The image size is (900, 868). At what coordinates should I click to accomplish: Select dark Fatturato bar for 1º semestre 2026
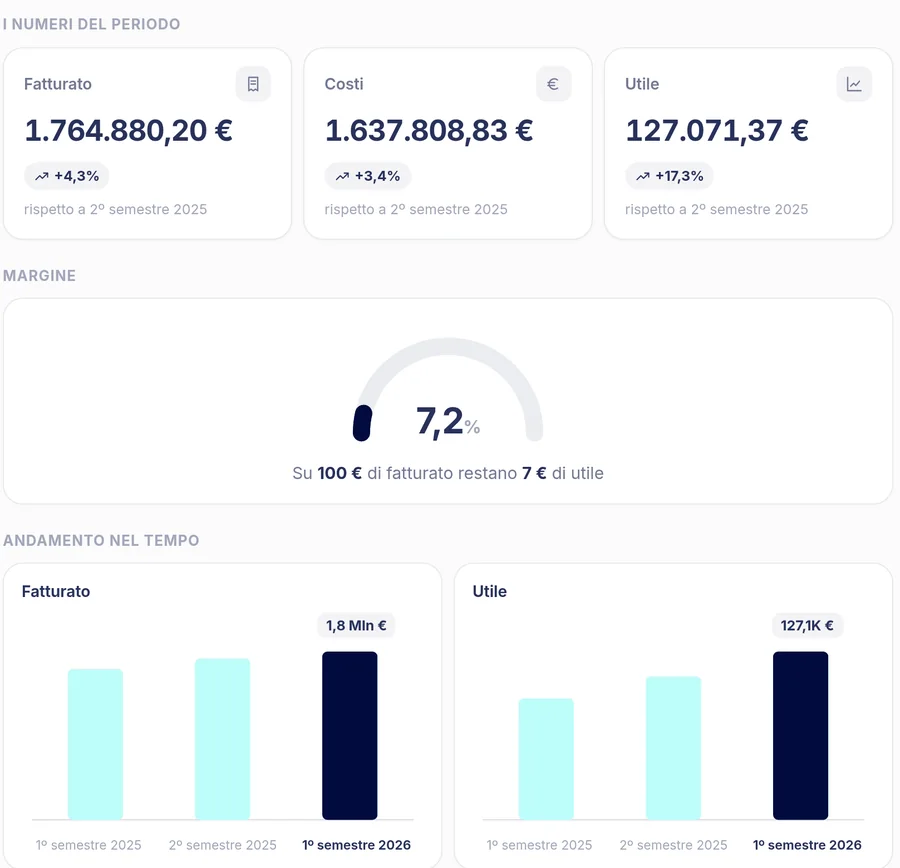(x=350, y=735)
